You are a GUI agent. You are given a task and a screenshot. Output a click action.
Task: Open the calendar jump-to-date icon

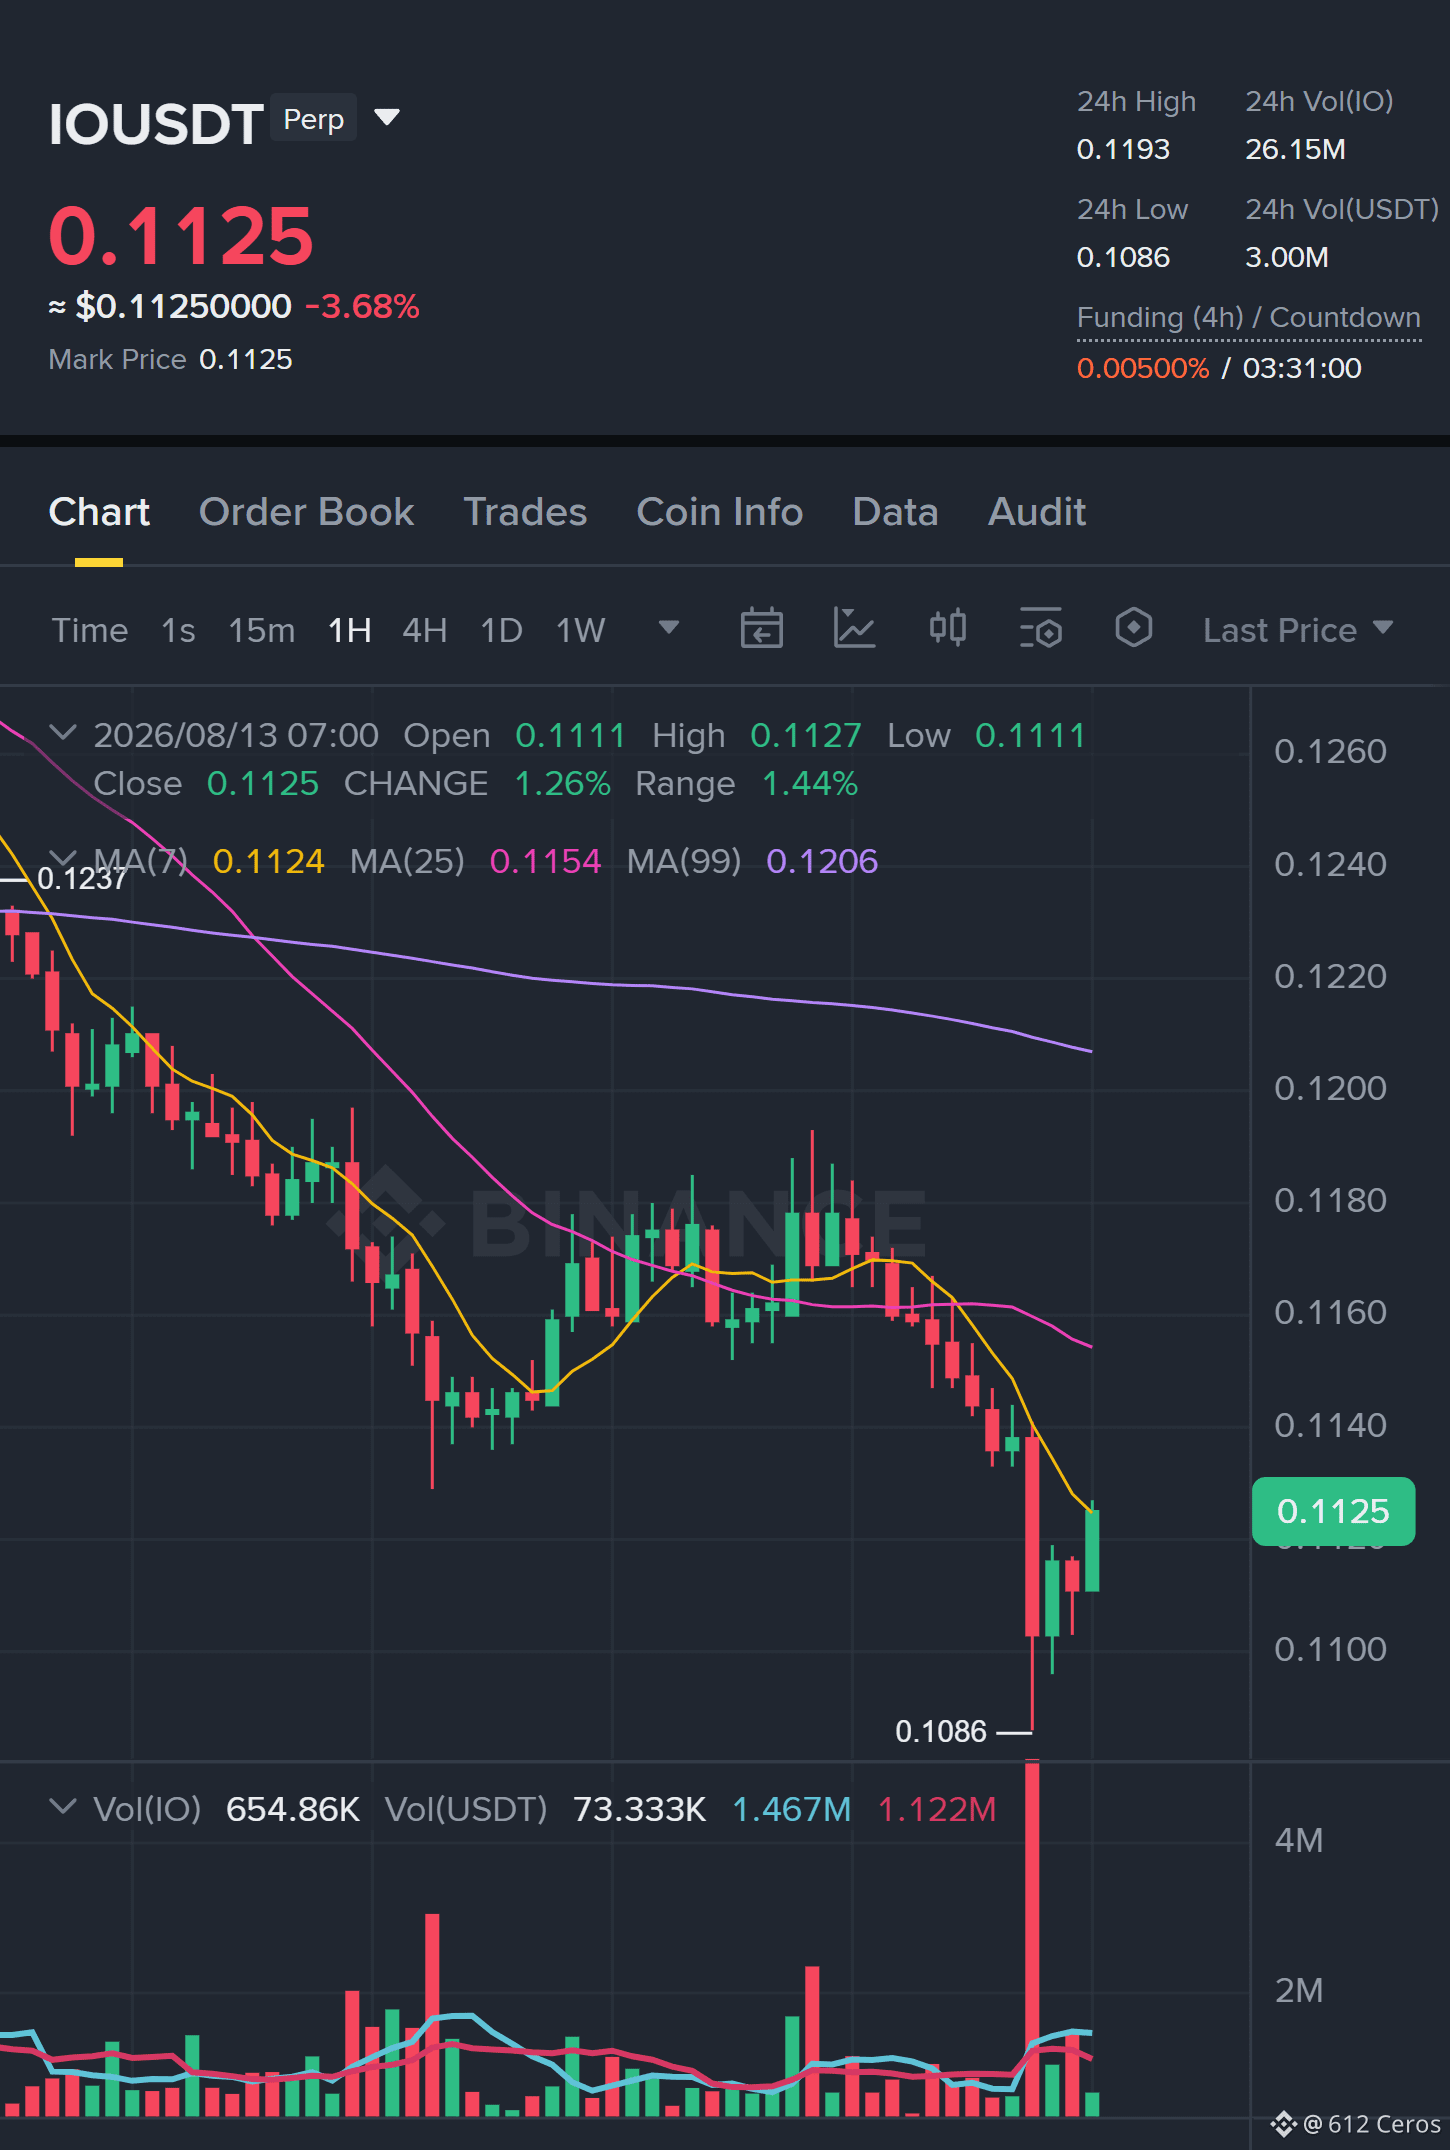point(761,629)
